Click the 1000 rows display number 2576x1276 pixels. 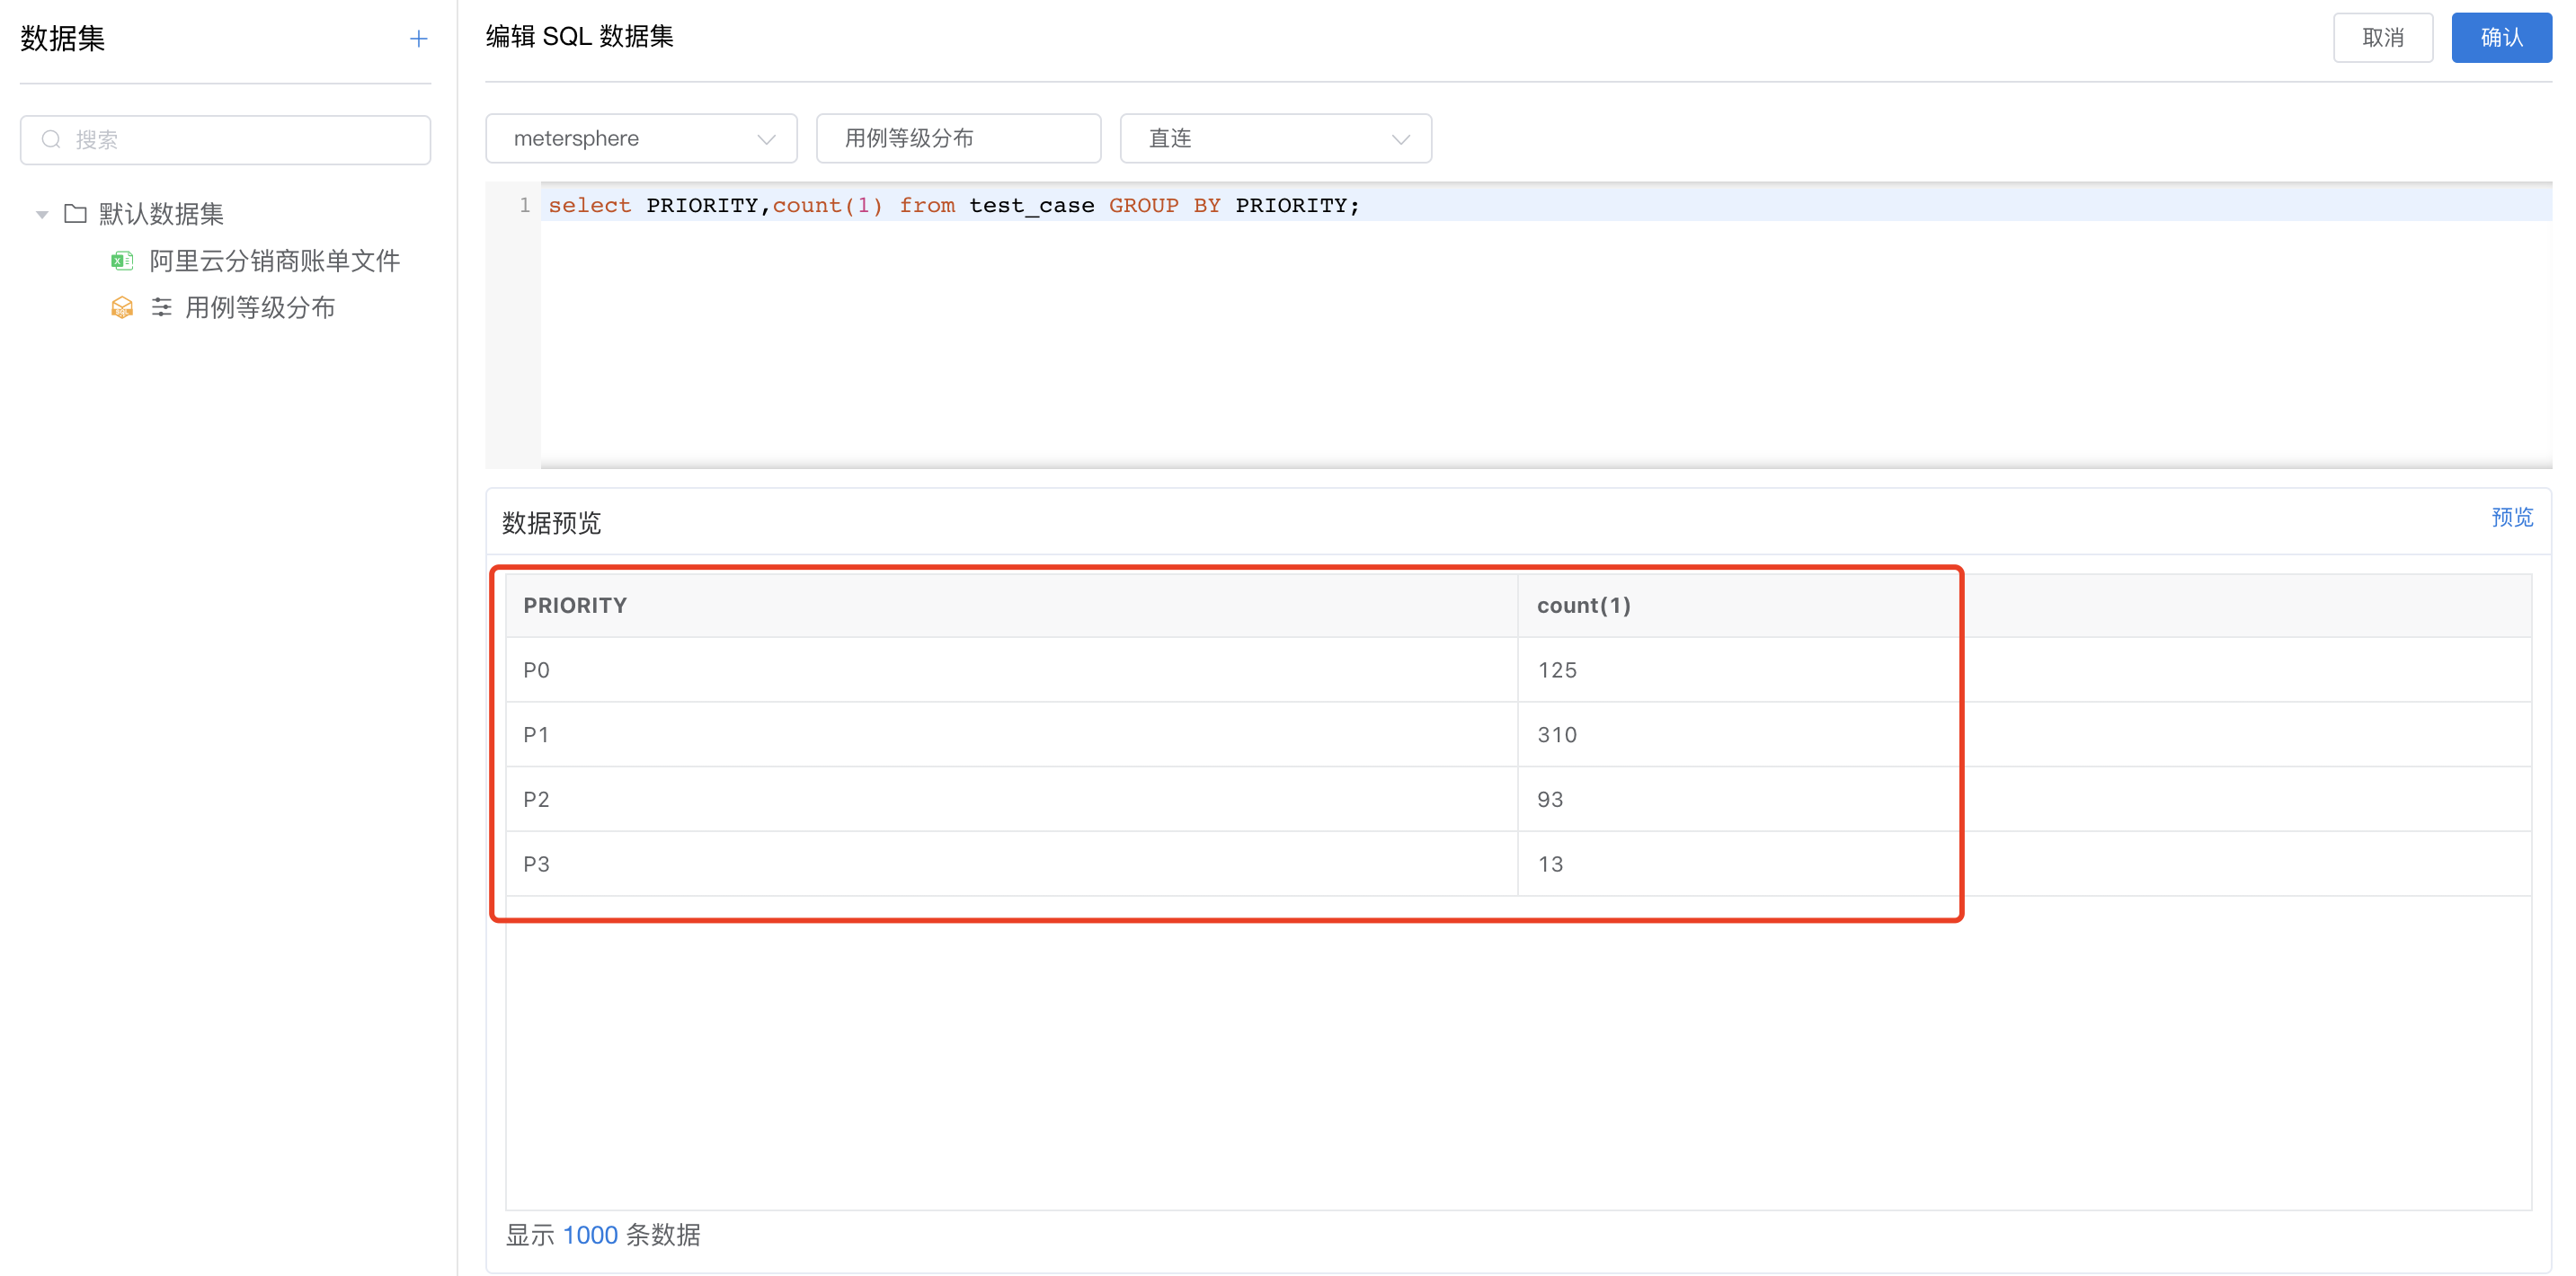point(590,1235)
